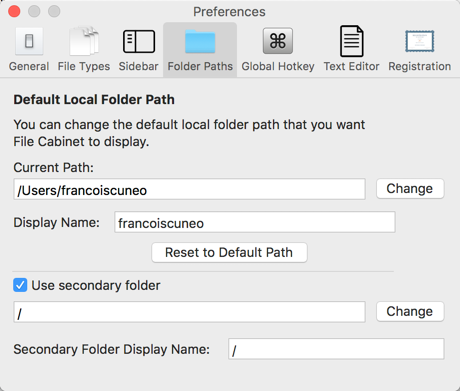Open the Registration pane
460x391 pixels.
[x=420, y=49]
